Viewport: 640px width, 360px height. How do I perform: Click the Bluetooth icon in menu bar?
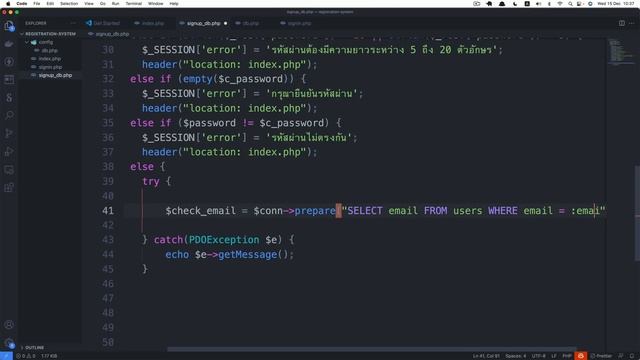tap(549, 4)
